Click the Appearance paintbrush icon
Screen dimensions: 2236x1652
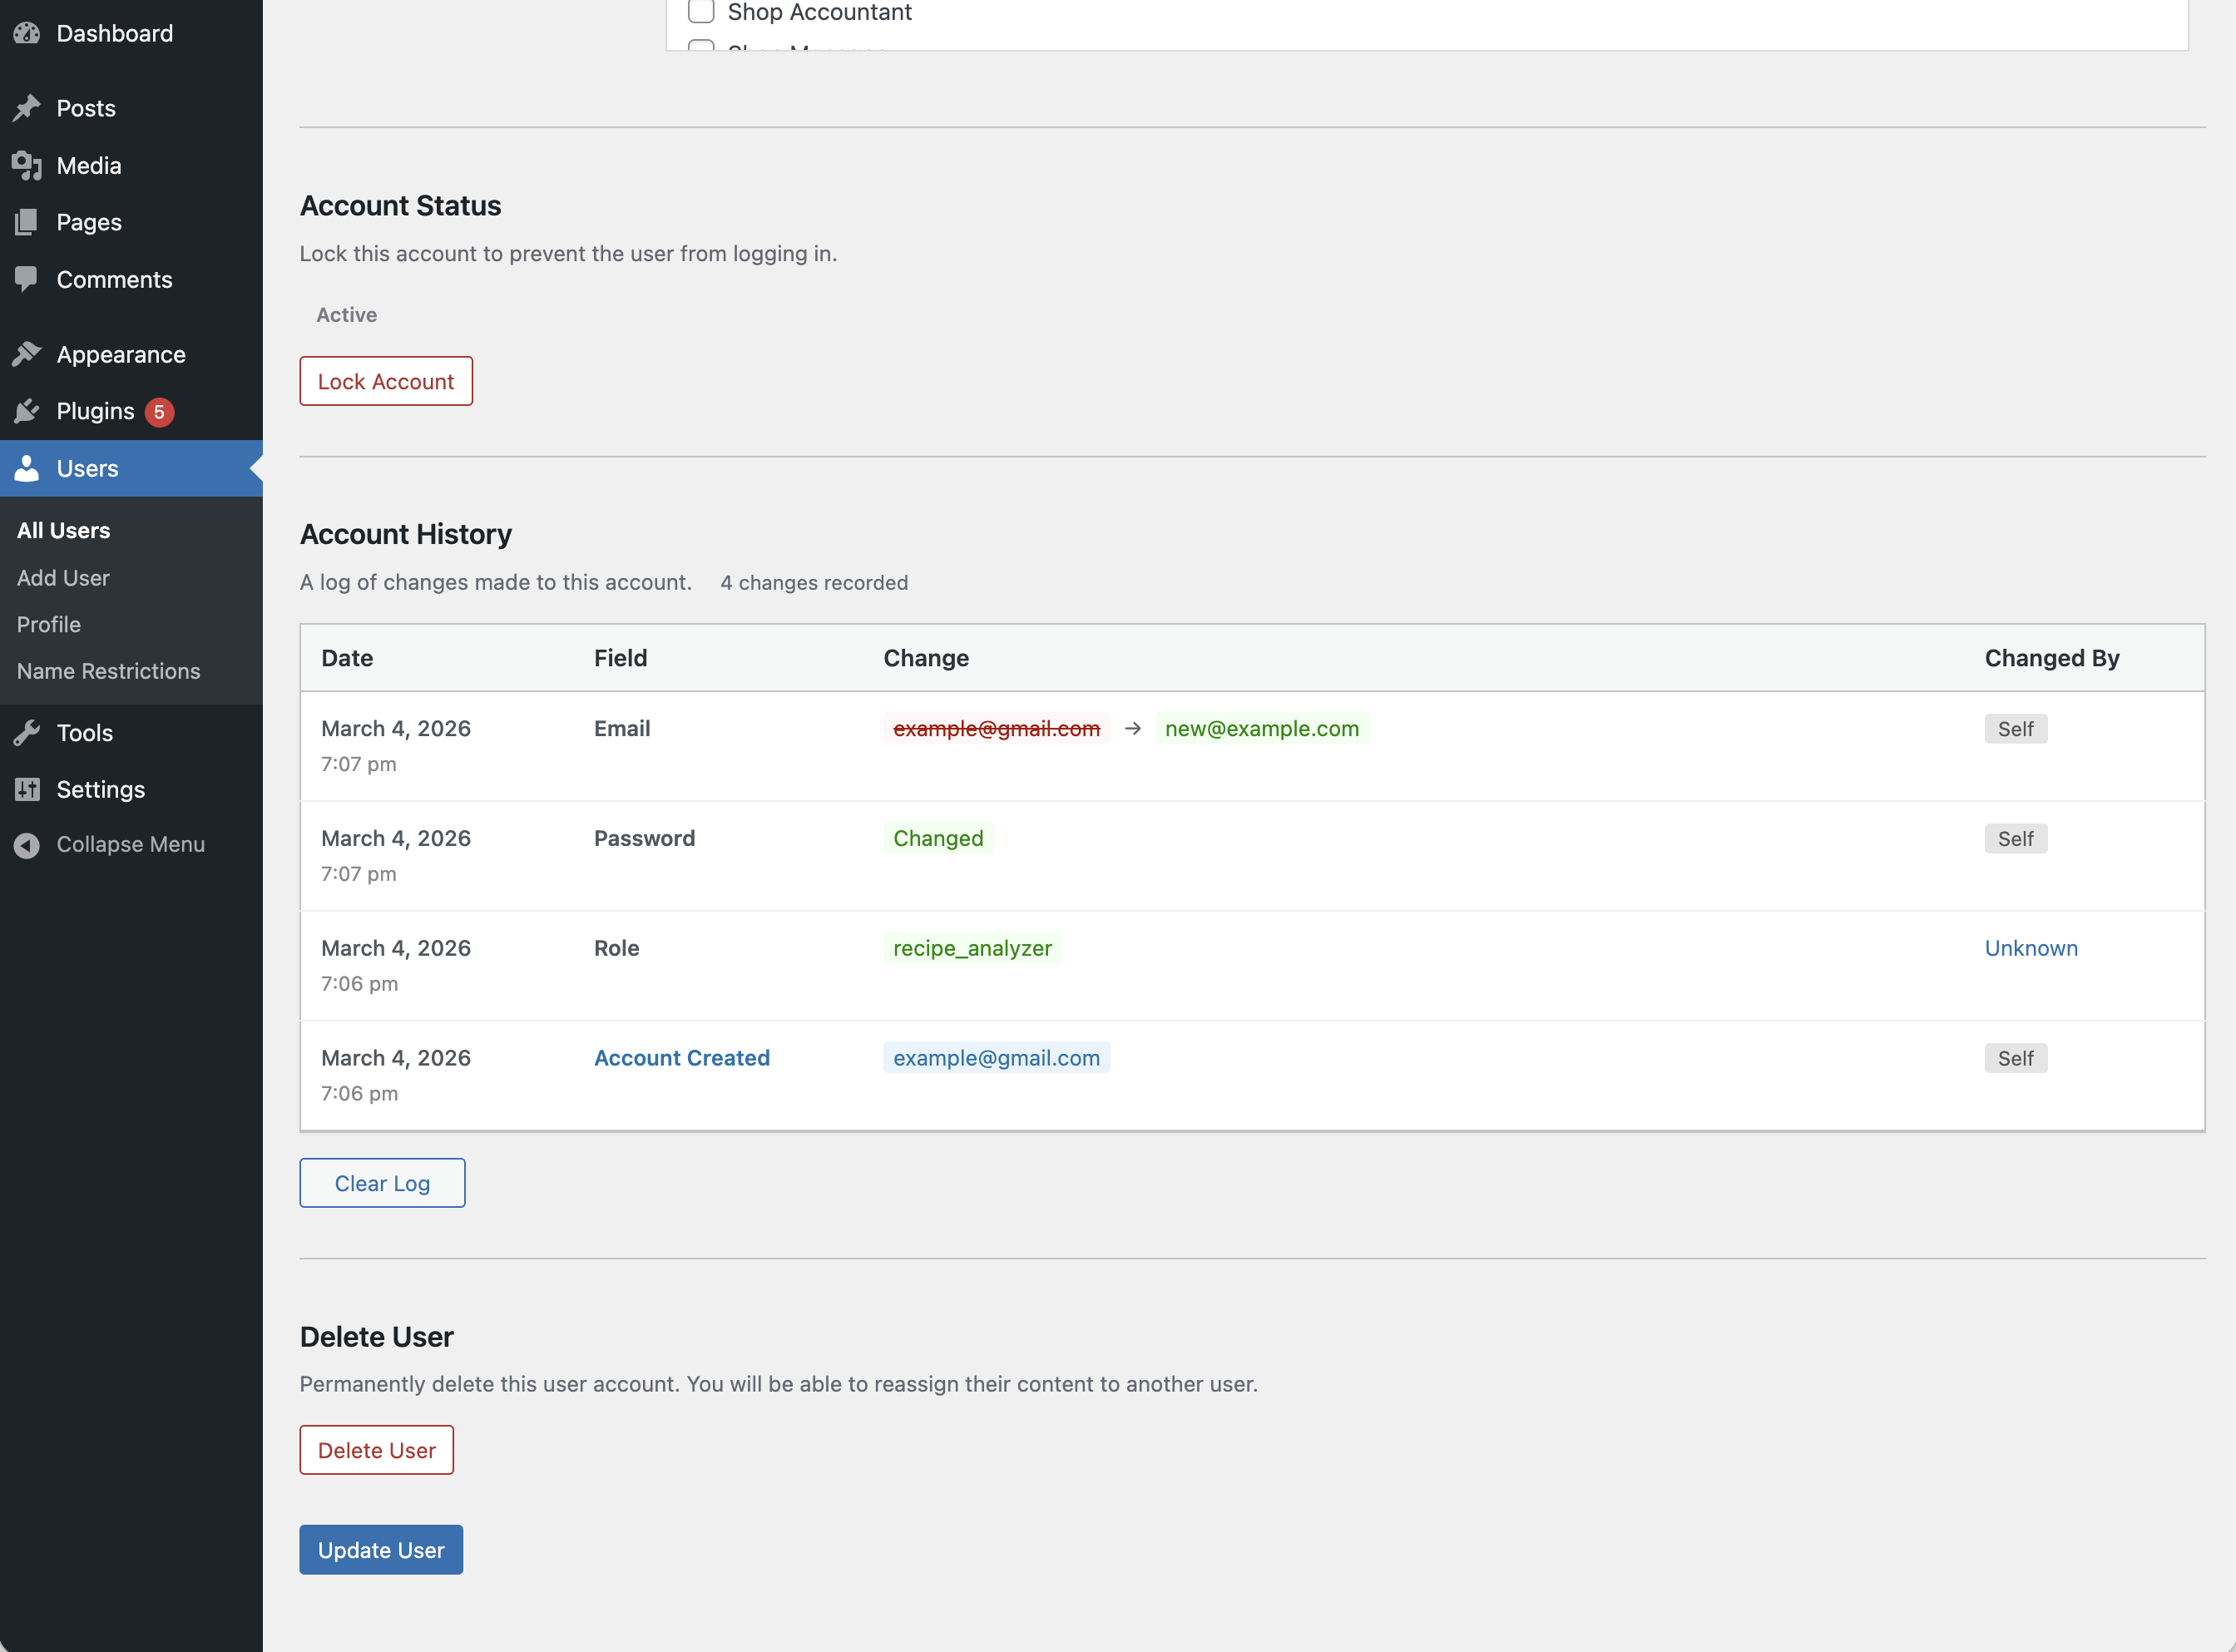(27, 354)
